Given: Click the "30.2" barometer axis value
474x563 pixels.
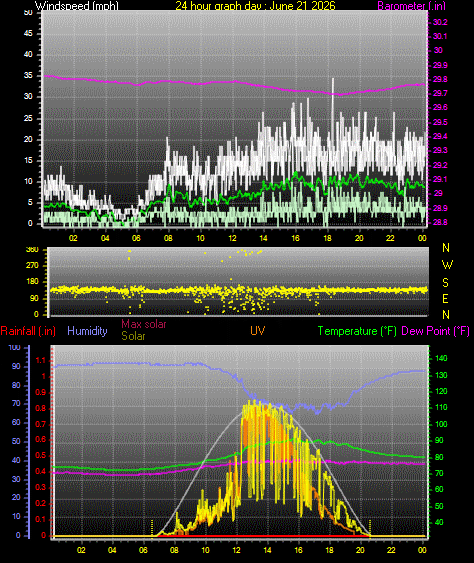Looking at the screenshot, I should (x=440, y=22).
